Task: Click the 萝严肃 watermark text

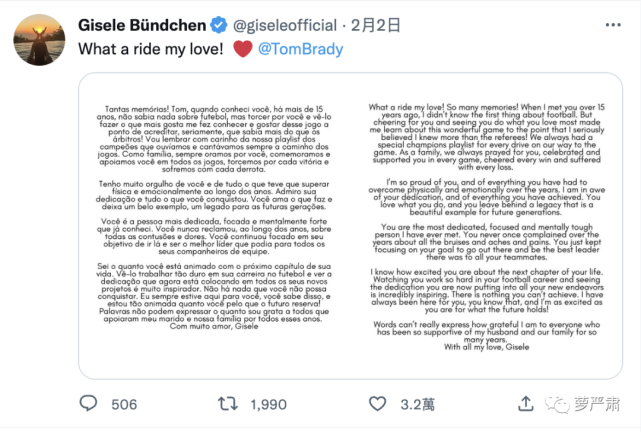Action: (x=598, y=404)
